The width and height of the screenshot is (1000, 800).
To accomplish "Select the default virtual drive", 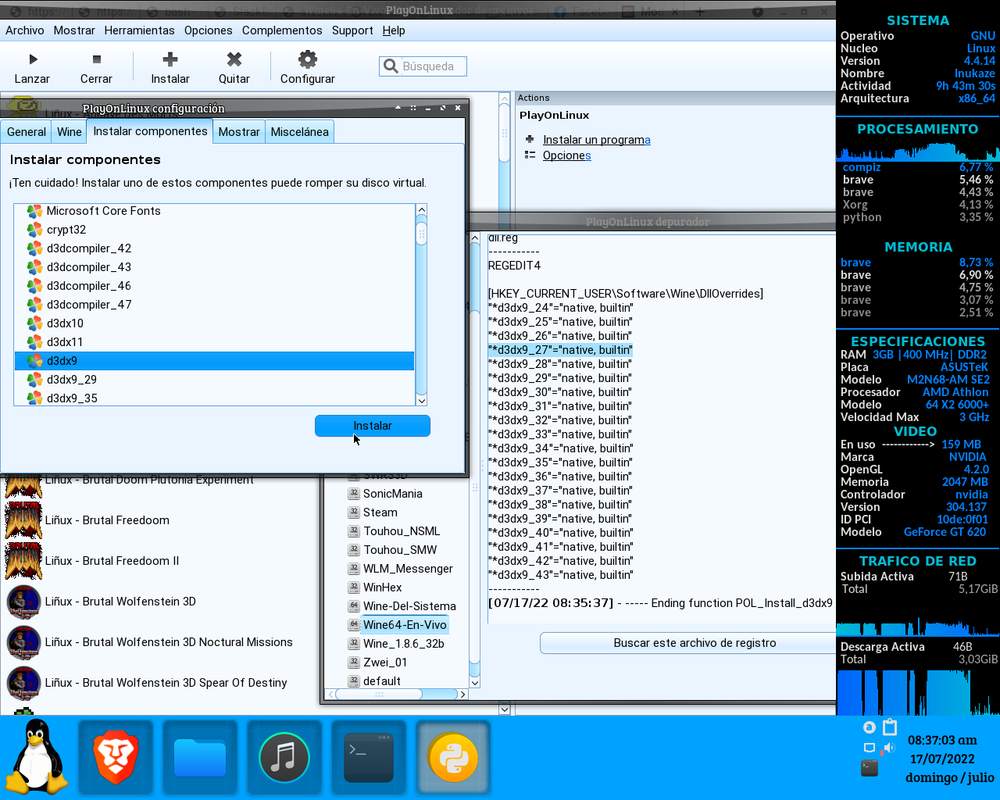I will click(381, 681).
